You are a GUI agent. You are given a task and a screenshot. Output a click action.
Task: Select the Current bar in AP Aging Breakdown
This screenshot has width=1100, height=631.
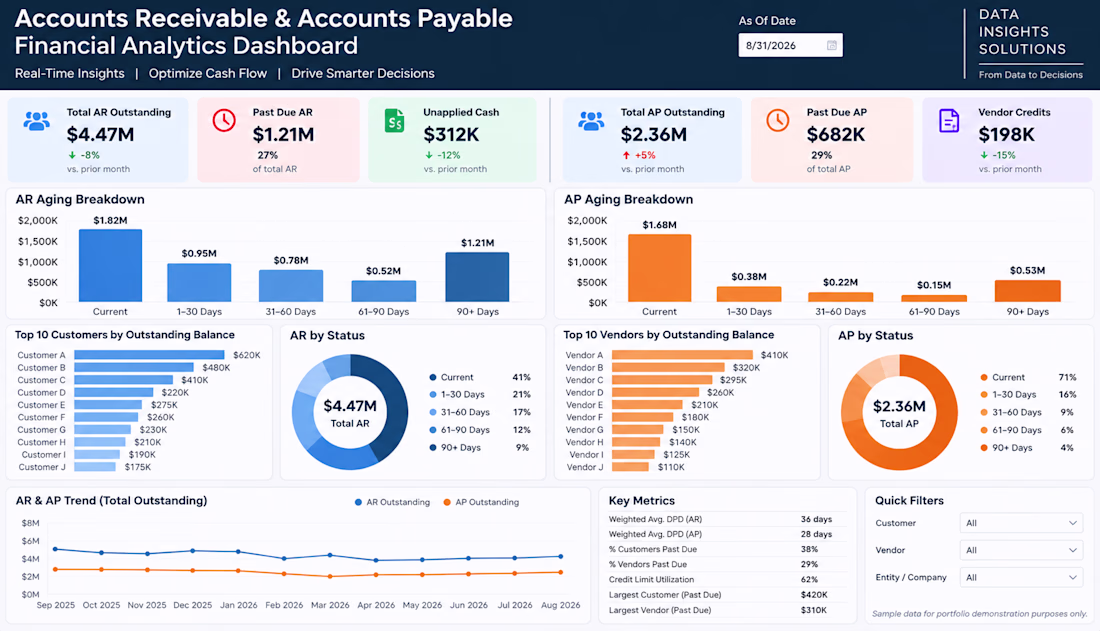point(659,268)
